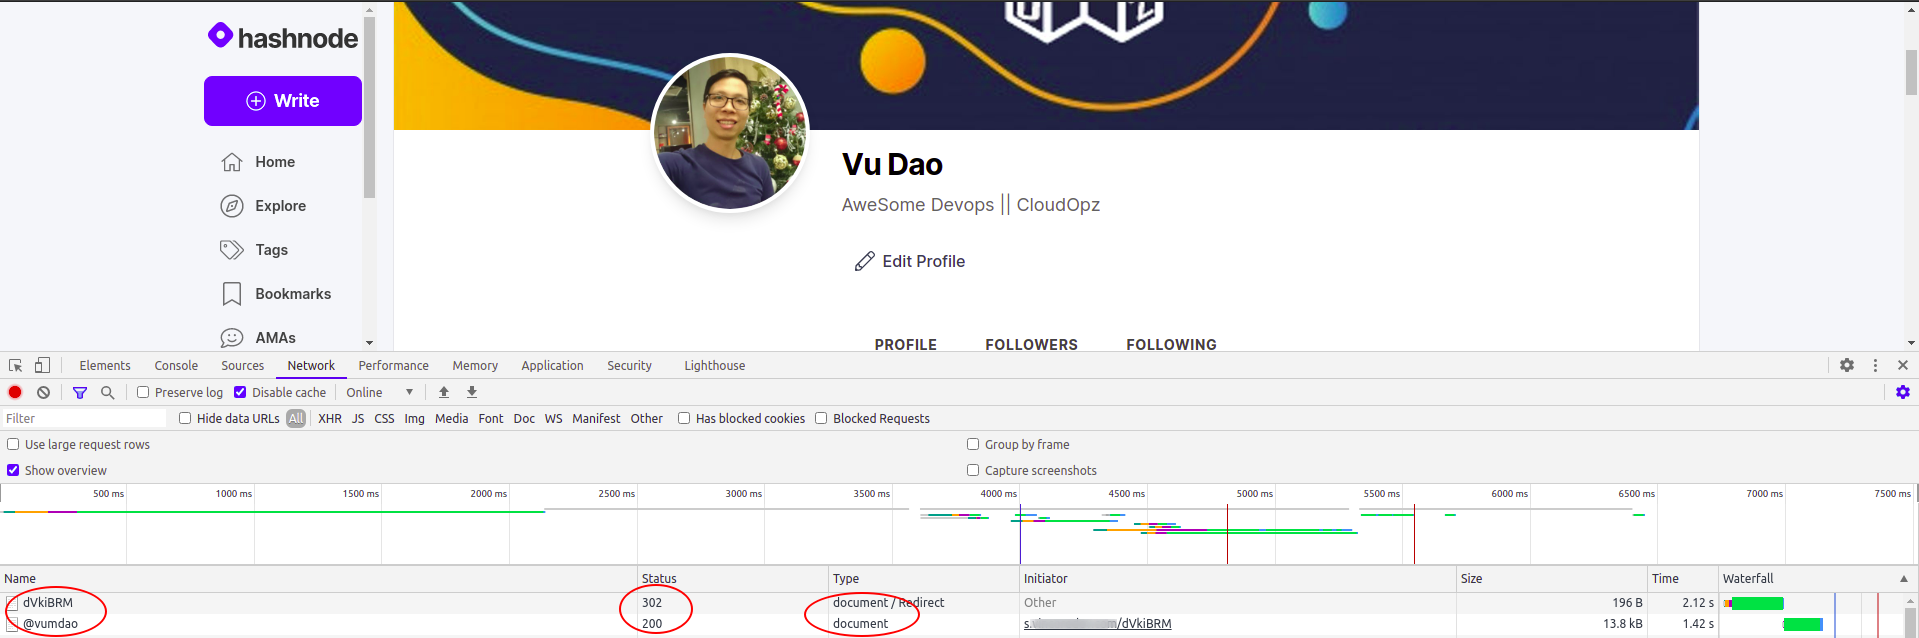The height and width of the screenshot is (638, 1919).
Task: Clear the network log with the clear icon
Action: 43,392
